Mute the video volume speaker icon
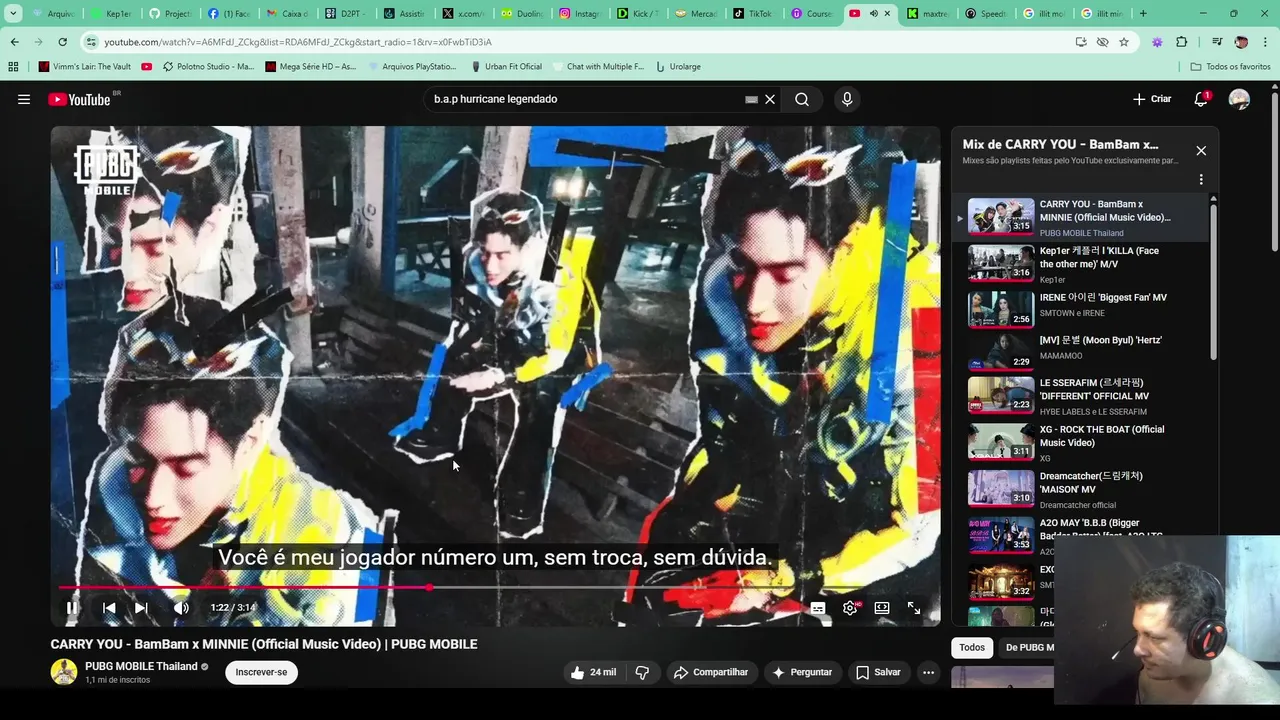This screenshot has height=720, width=1280. pyautogui.click(x=181, y=608)
